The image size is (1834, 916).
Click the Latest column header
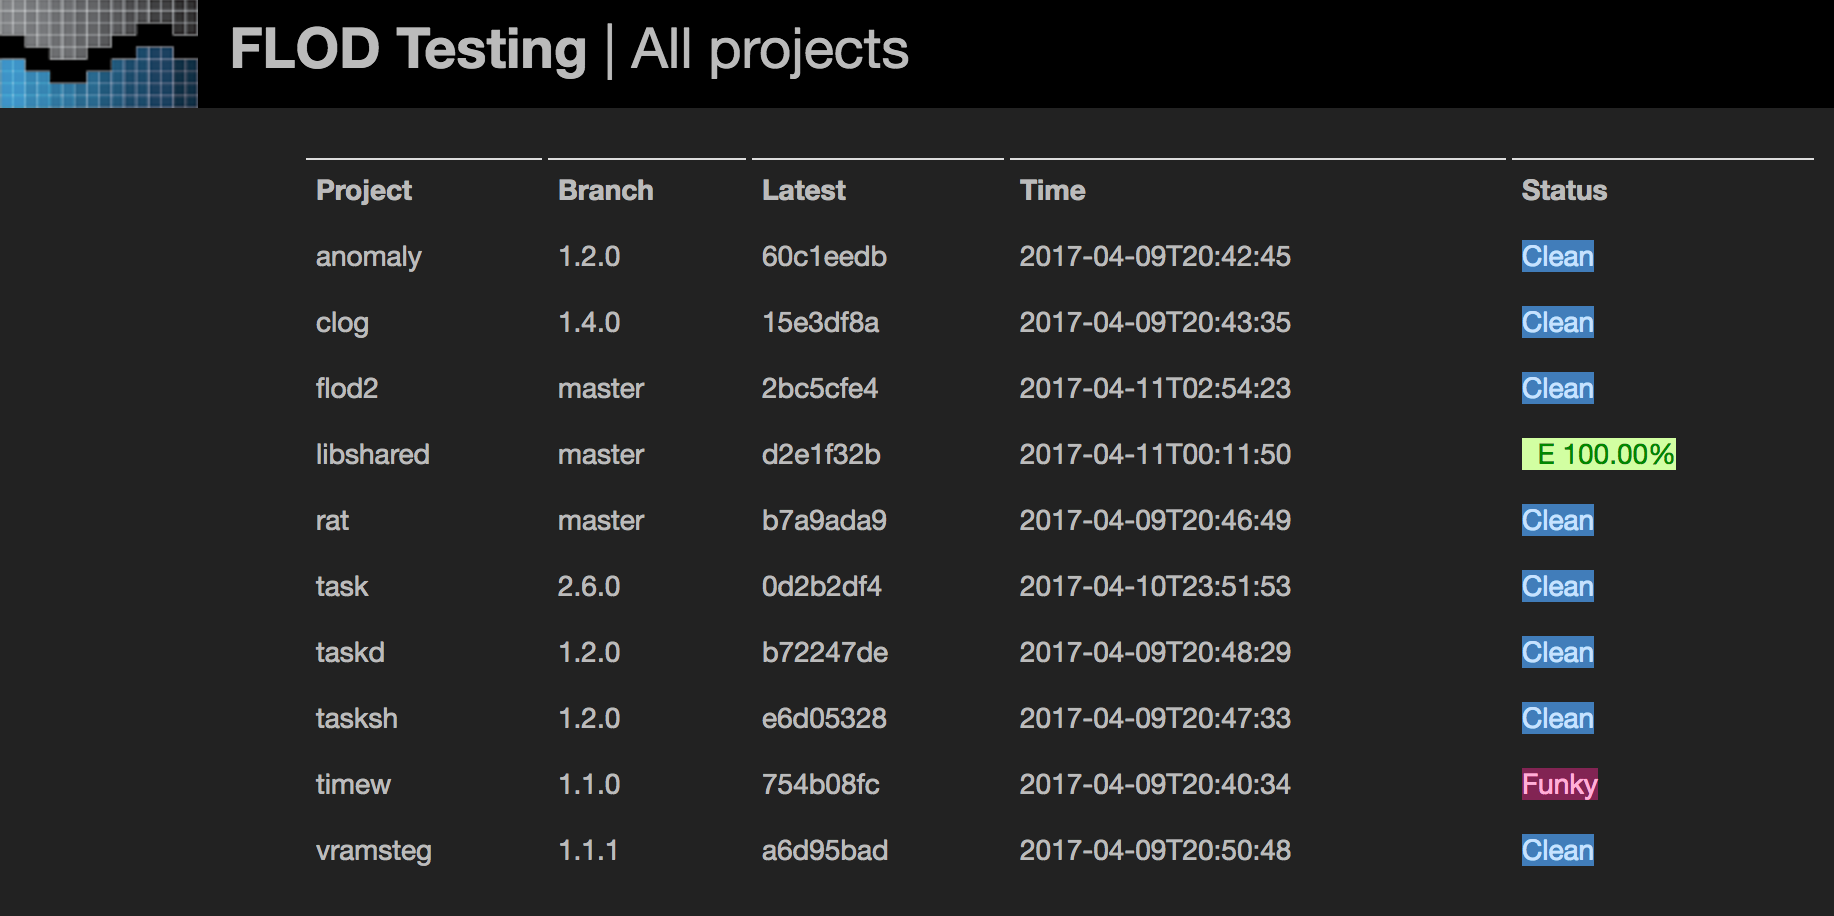coord(803,190)
